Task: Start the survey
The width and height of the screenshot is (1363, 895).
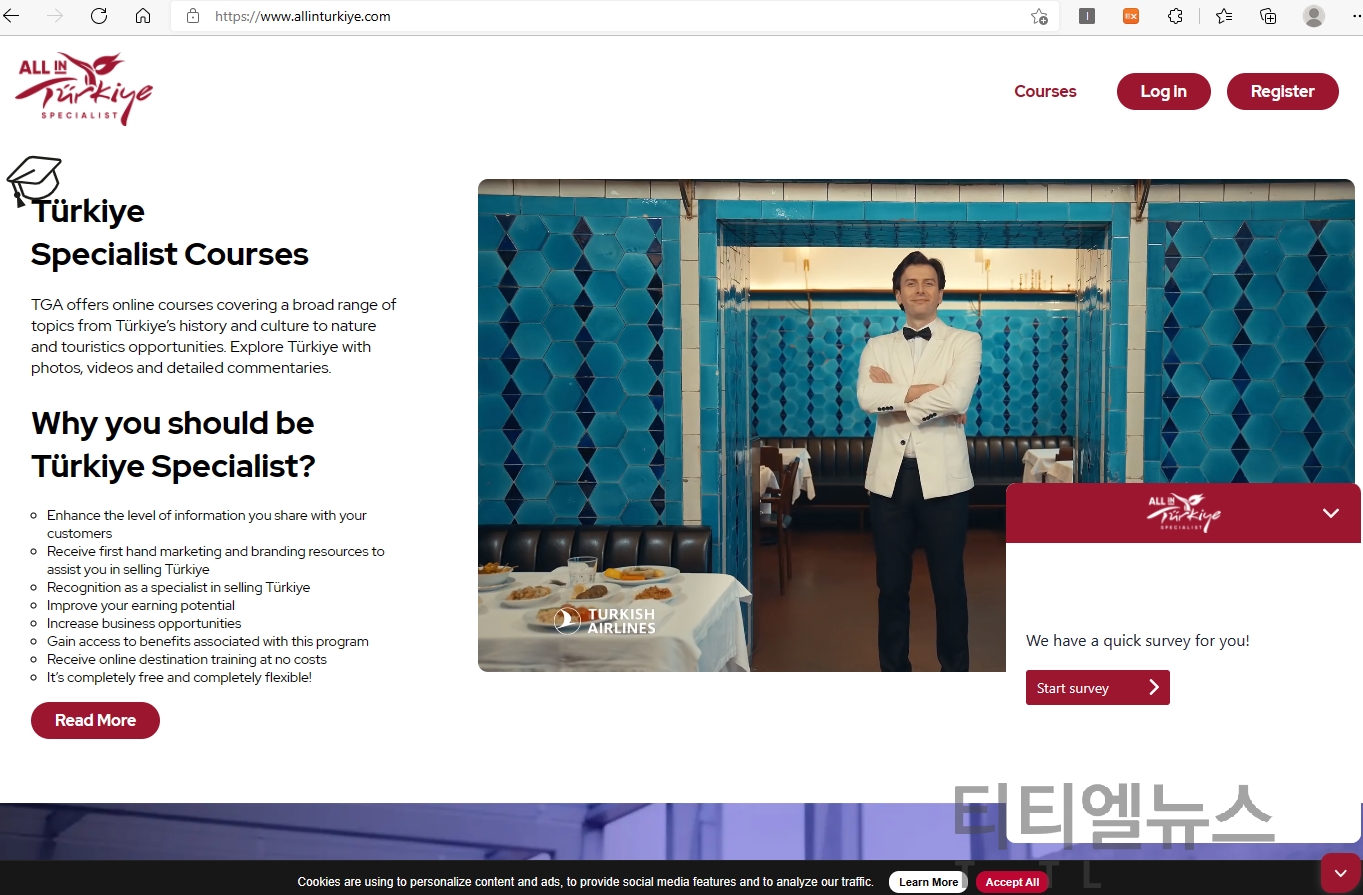Action: tap(1097, 688)
